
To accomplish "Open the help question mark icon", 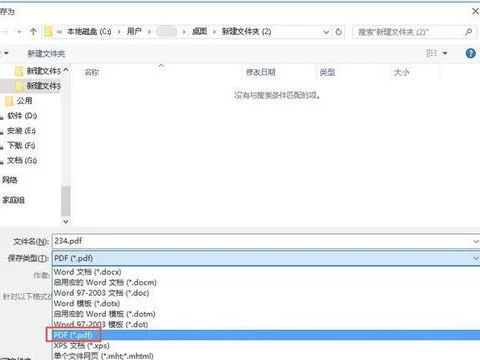I will [x=470, y=53].
